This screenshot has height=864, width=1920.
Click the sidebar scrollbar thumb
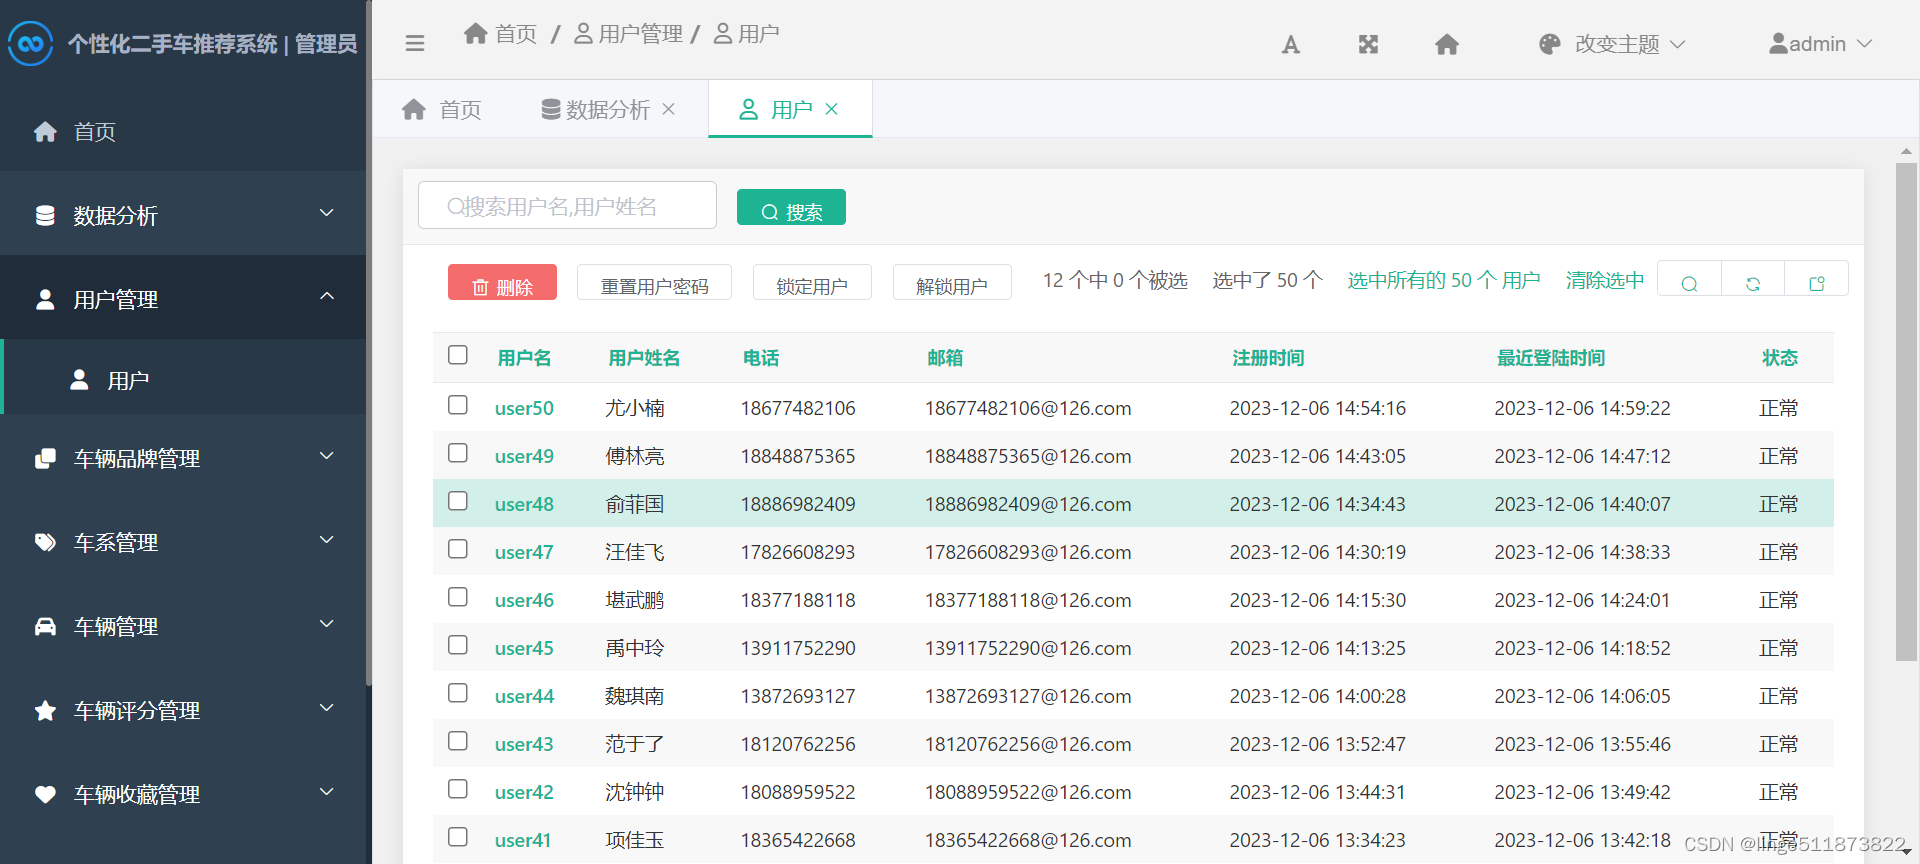click(368, 342)
